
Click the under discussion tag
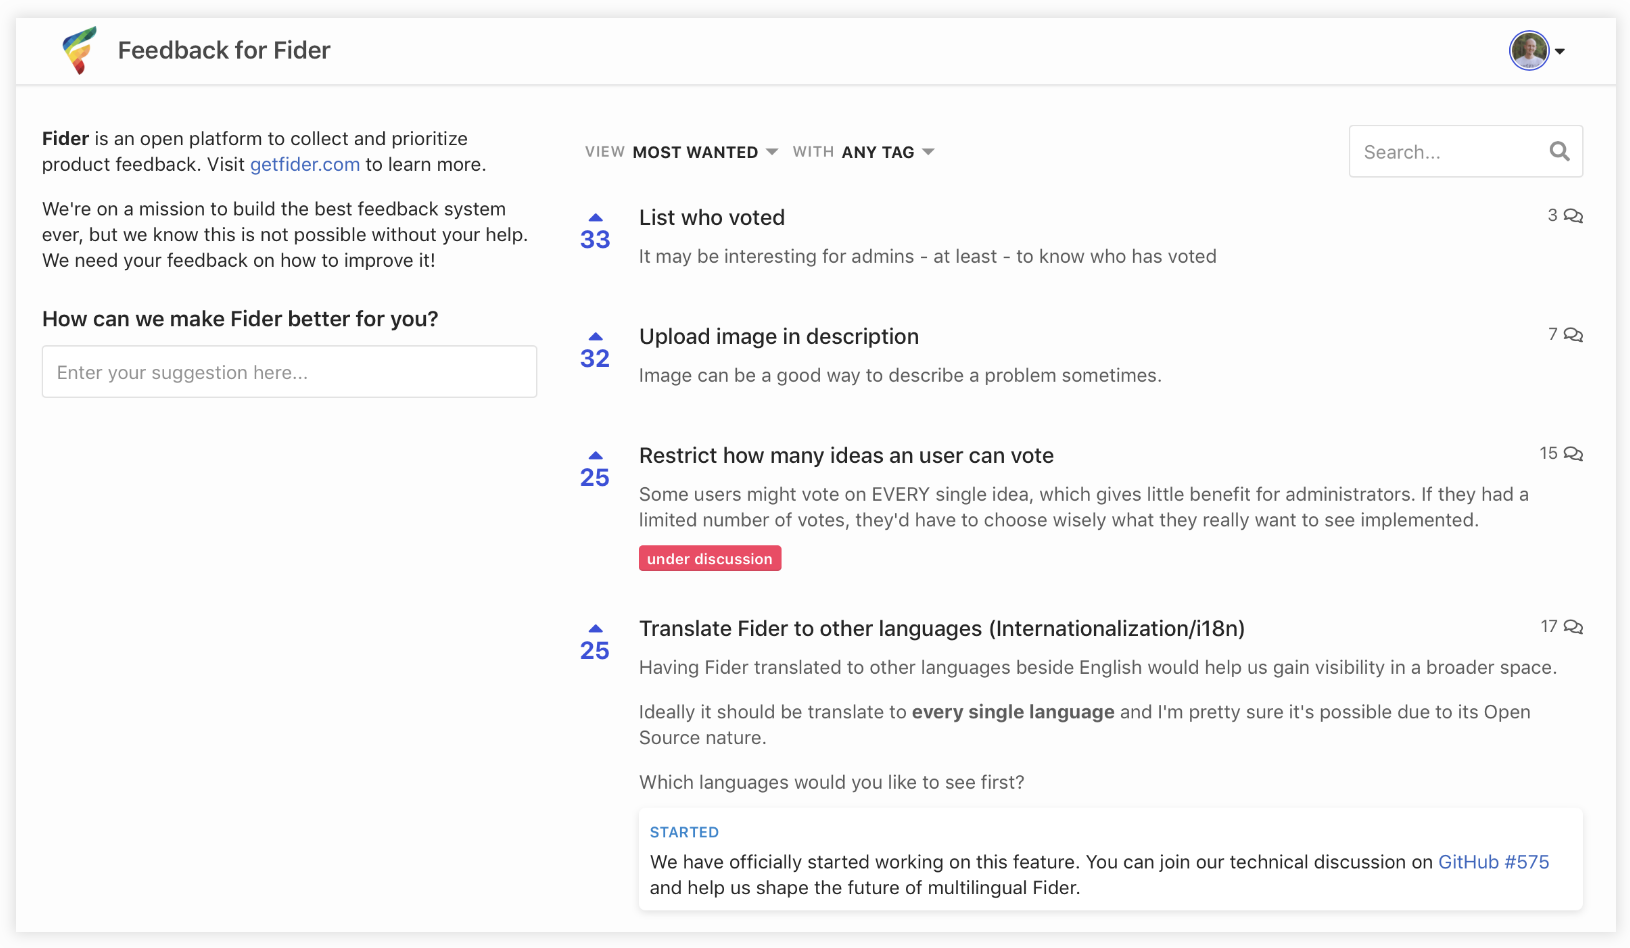coord(710,558)
